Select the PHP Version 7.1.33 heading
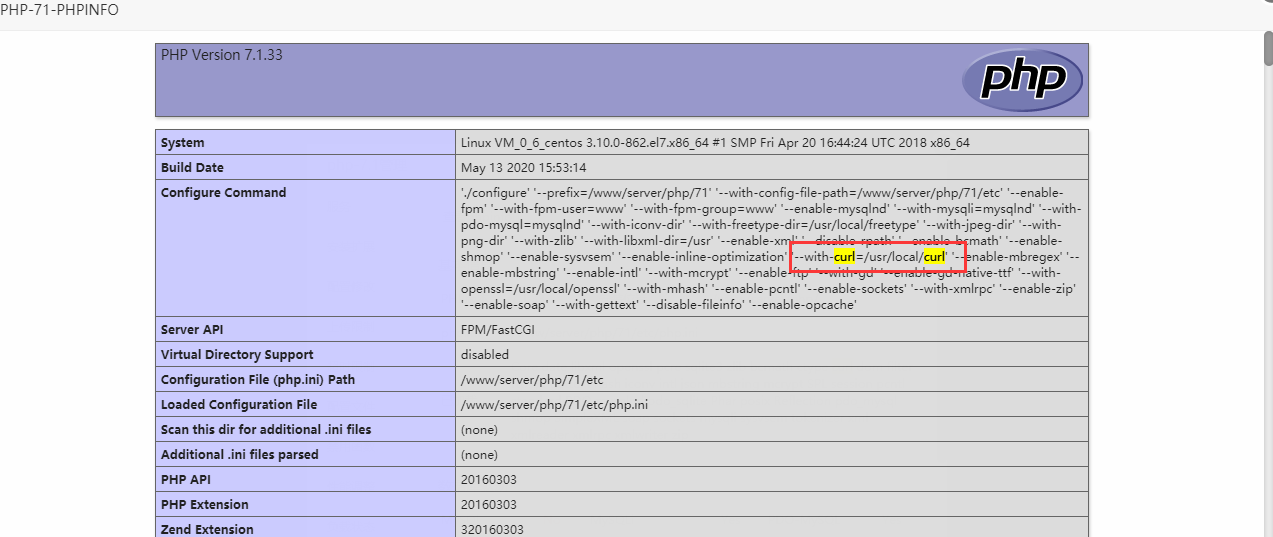 (222, 55)
